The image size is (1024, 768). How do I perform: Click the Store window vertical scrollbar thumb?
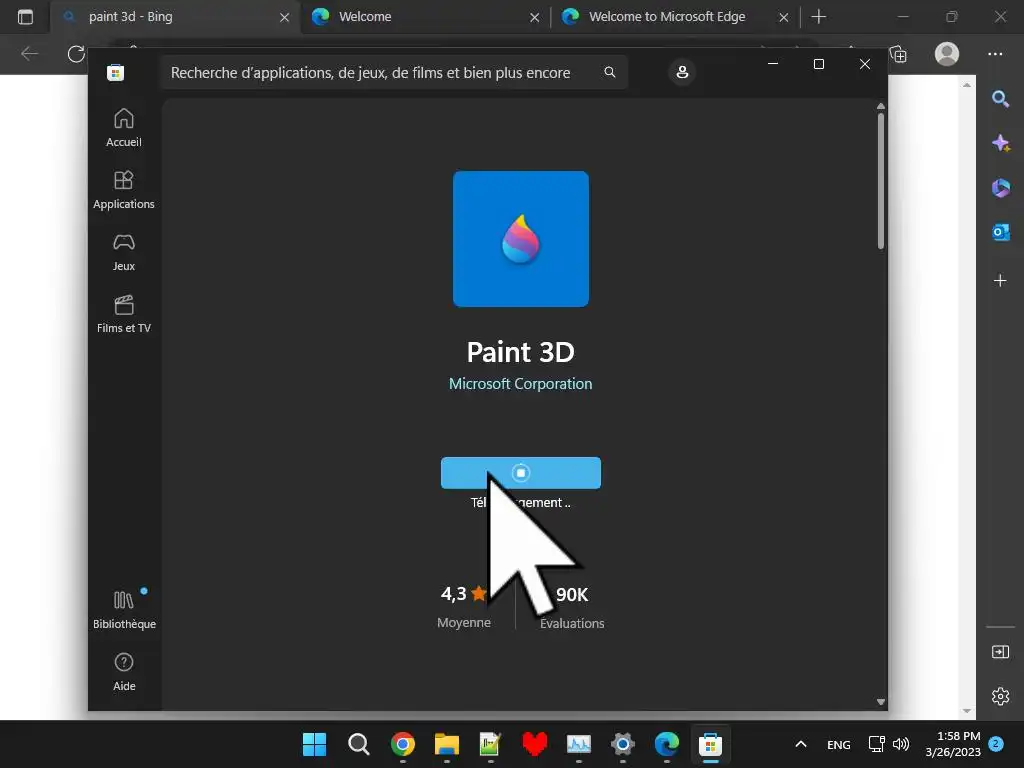click(x=880, y=181)
